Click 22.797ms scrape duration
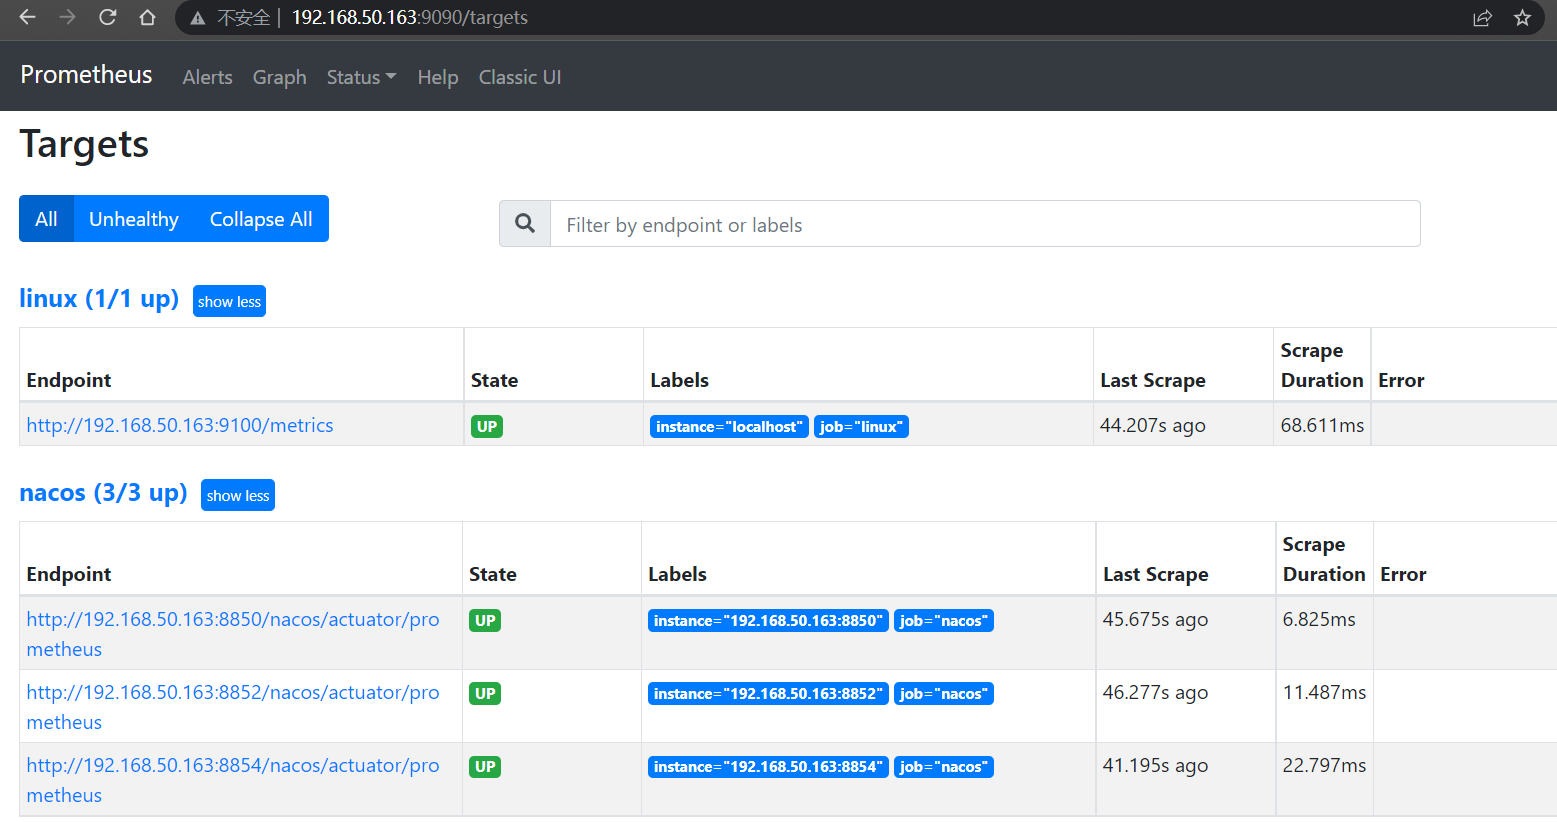 (x=1324, y=765)
